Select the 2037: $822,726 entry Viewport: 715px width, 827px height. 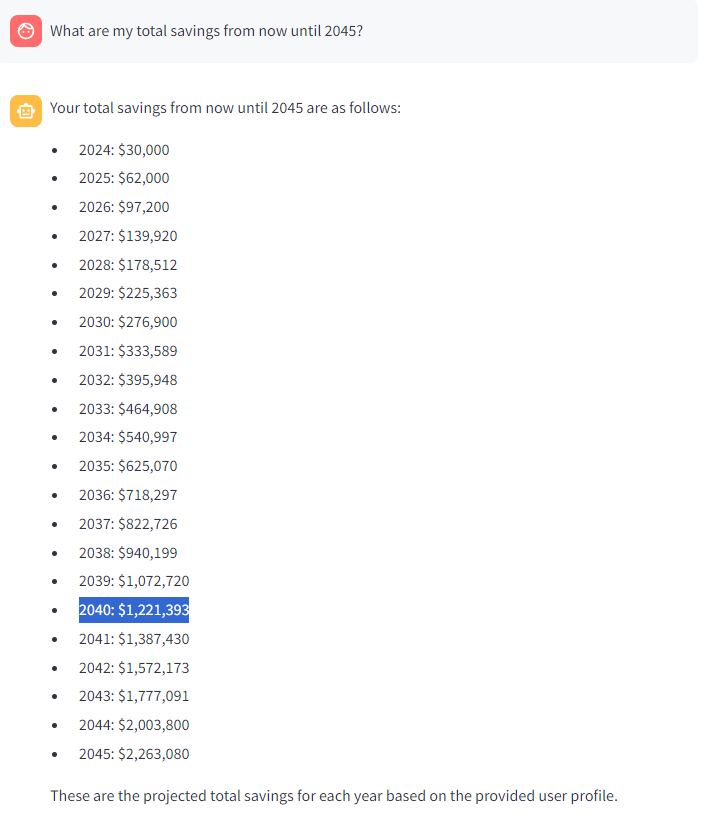pyautogui.click(x=128, y=524)
